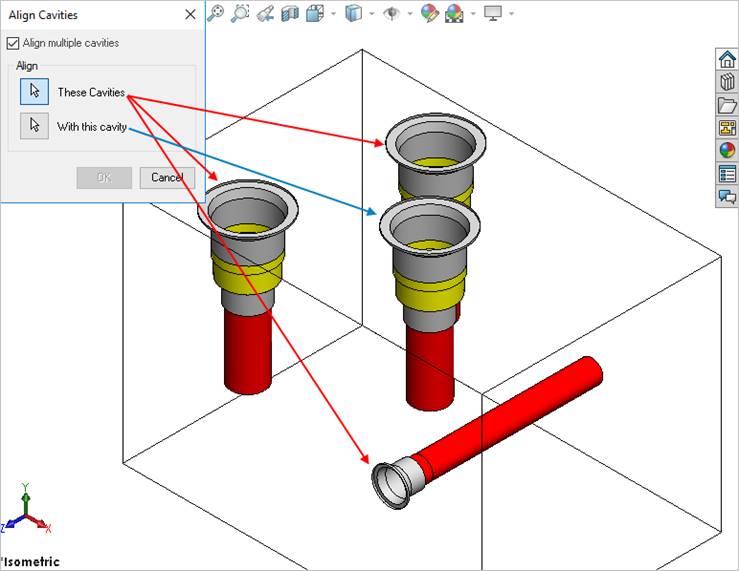739x571 pixels.
Task: Select the Zoom to Area tool
Action: 240,13
